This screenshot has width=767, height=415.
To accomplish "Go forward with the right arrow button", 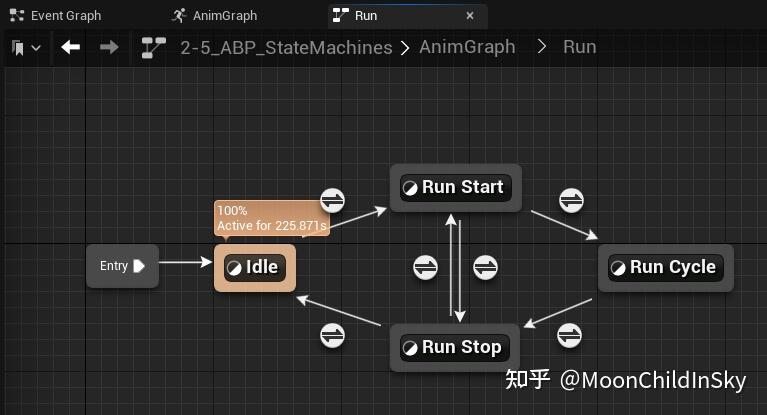I will point(109,47).
